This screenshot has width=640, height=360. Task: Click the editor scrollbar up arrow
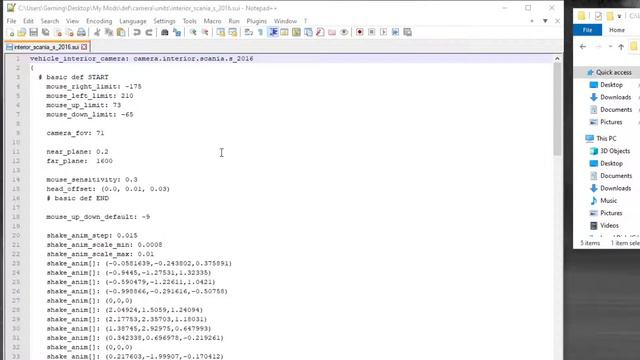coord(557,59)
